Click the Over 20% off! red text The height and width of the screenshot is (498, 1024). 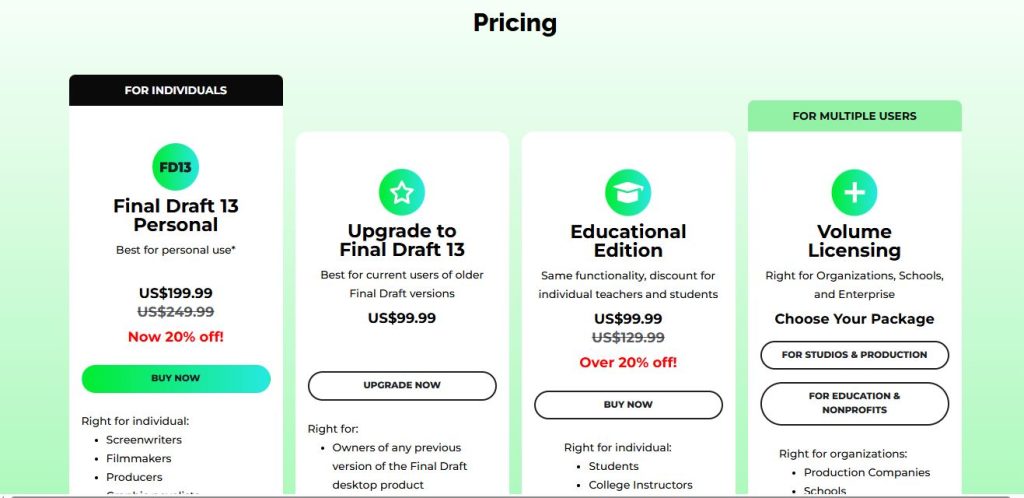click(x=628, y=362)
